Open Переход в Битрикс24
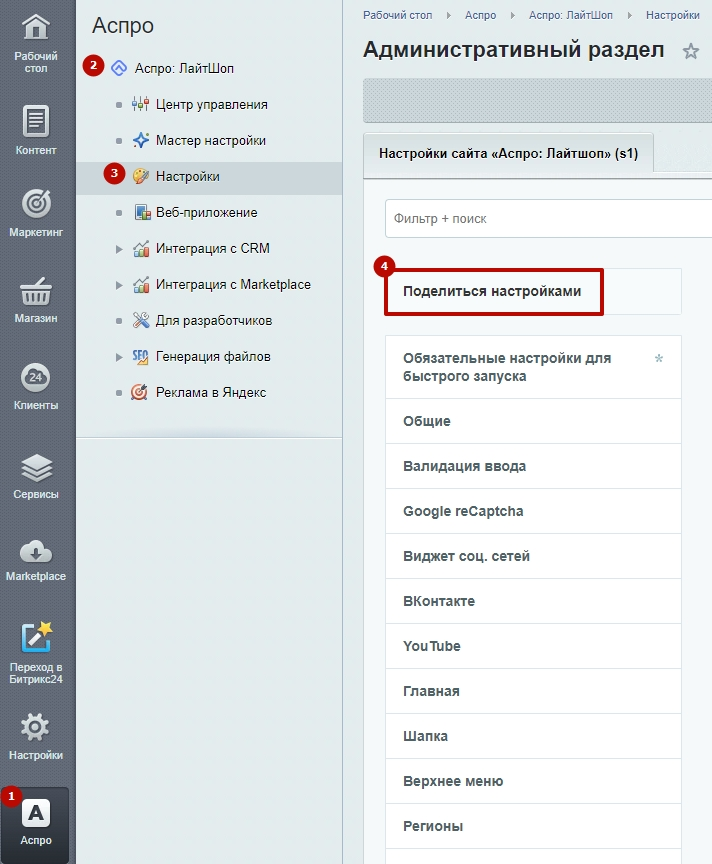 36,652
